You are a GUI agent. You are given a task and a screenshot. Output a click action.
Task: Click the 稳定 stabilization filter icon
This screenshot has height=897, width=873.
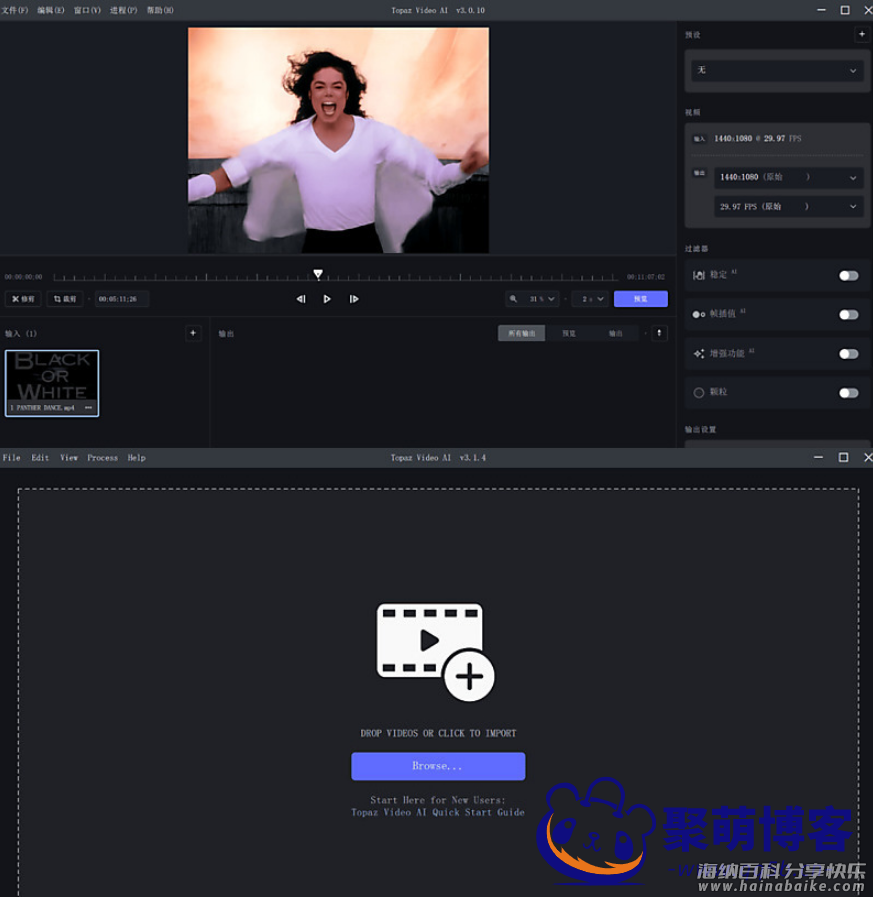[x=699, y=275]
